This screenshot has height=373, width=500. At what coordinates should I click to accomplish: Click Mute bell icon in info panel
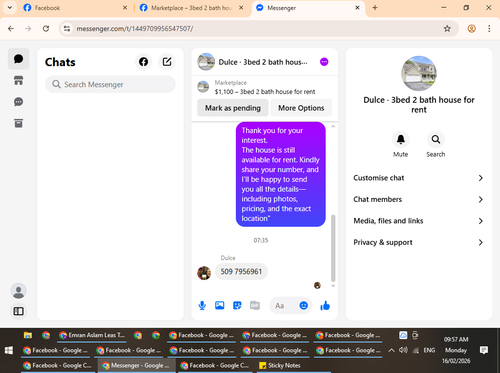pyautogui.click(x=401, y=139)
